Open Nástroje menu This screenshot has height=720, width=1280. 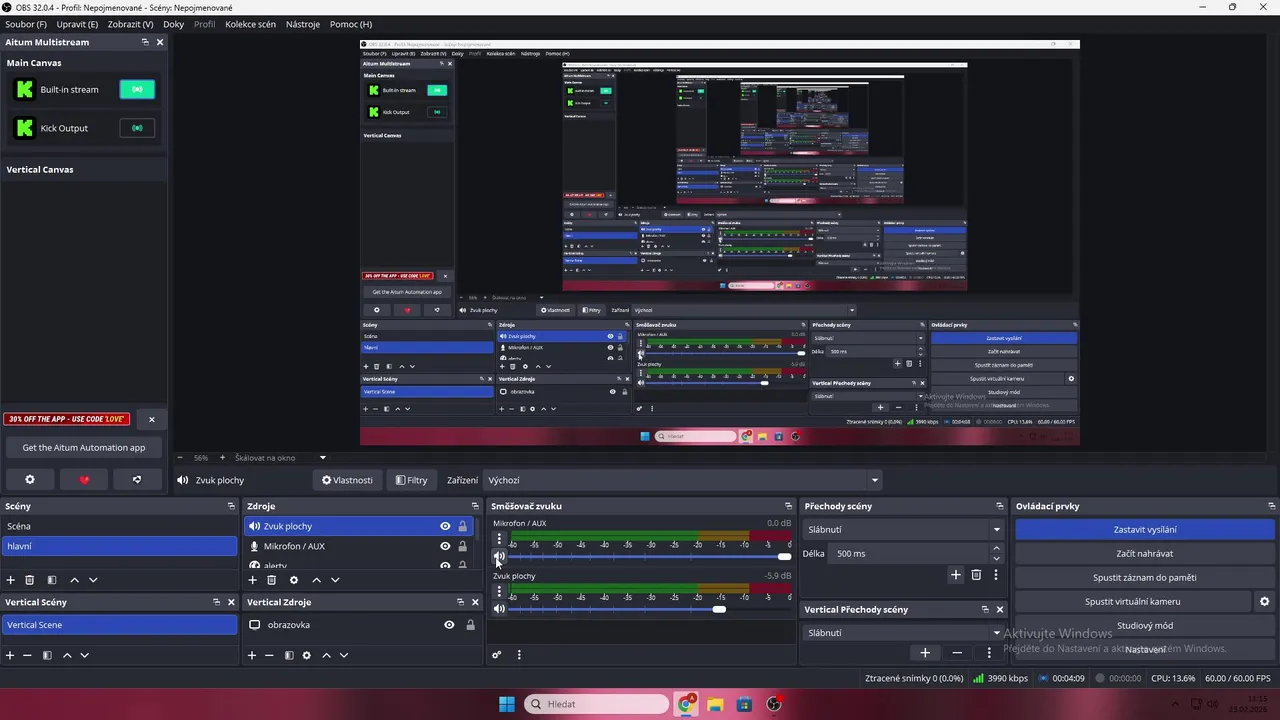303,24
